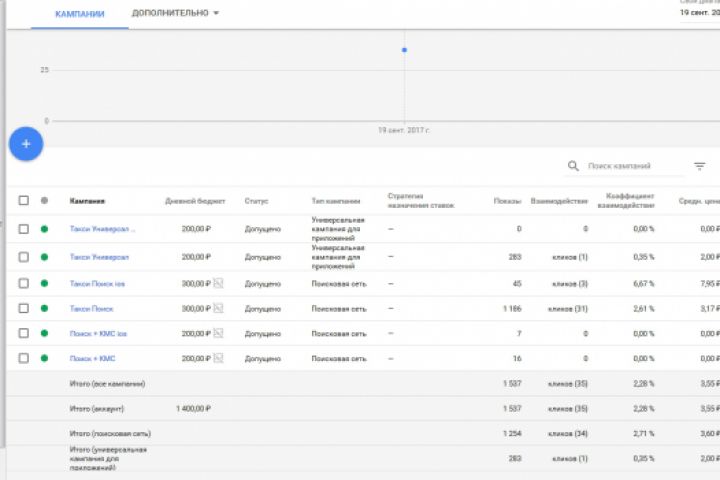Click budget chart icon in Такси Поиск ios row

[x=218, y=283]
